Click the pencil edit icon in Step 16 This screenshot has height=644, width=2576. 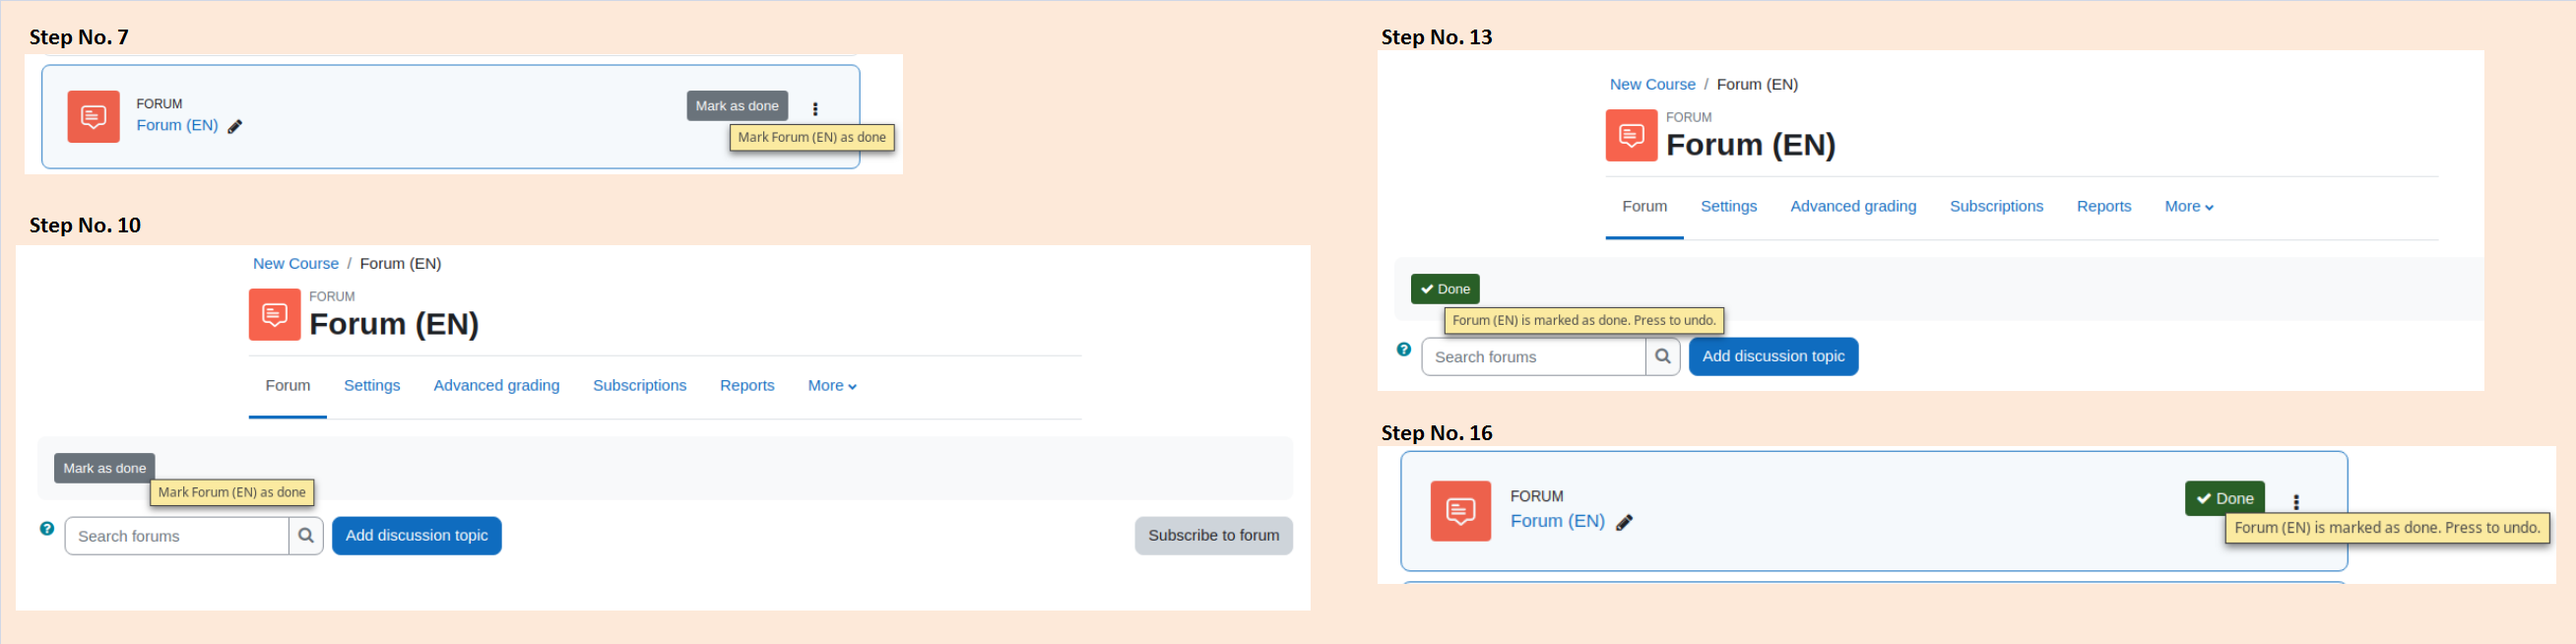click(1625, 523)
